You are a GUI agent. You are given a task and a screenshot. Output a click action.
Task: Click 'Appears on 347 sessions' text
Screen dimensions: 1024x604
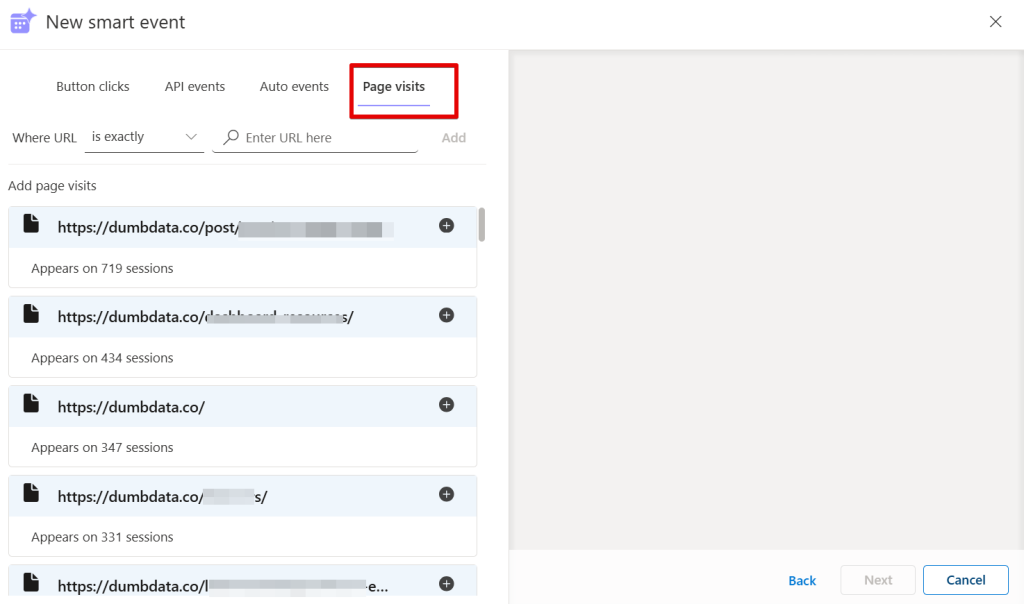point(103,447)
